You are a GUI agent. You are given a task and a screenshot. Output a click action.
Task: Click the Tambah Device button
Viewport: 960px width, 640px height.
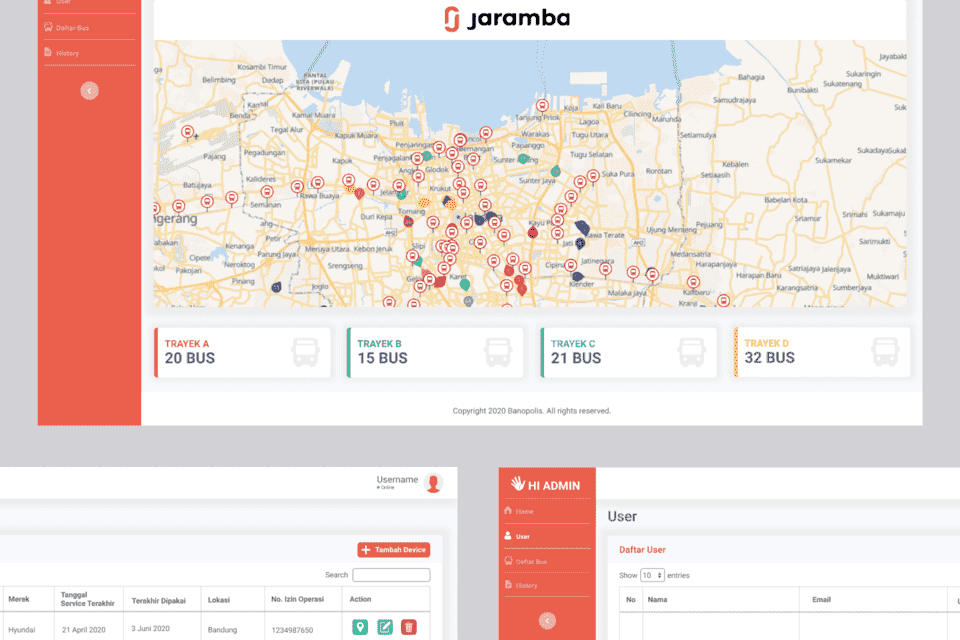pos(392,550)
